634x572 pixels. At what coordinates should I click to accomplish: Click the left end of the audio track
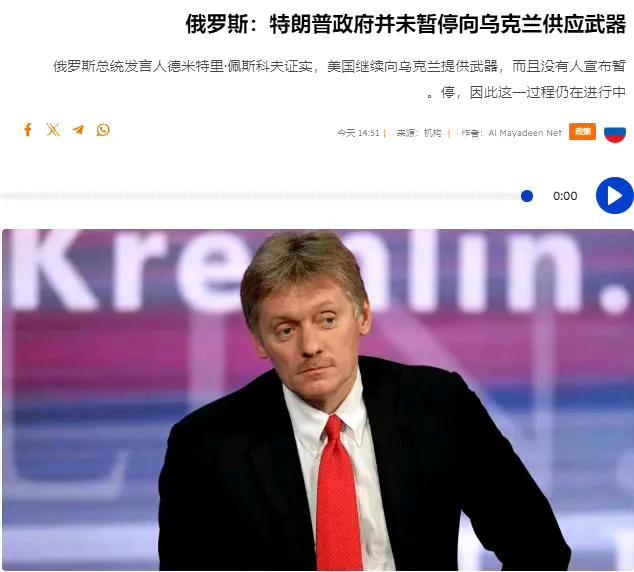pyautogui.click(x=5, y=196)
